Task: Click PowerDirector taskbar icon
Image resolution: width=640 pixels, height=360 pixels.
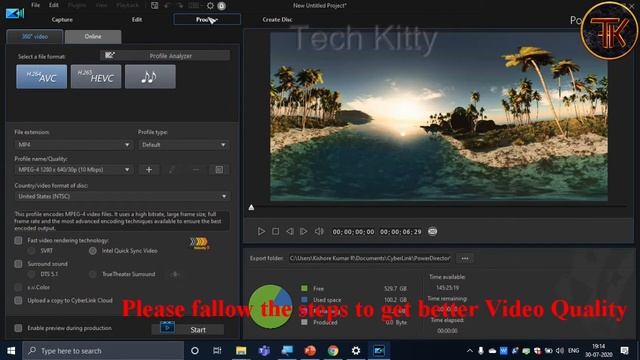Action: pyautogui.click(x=379, y=351)
